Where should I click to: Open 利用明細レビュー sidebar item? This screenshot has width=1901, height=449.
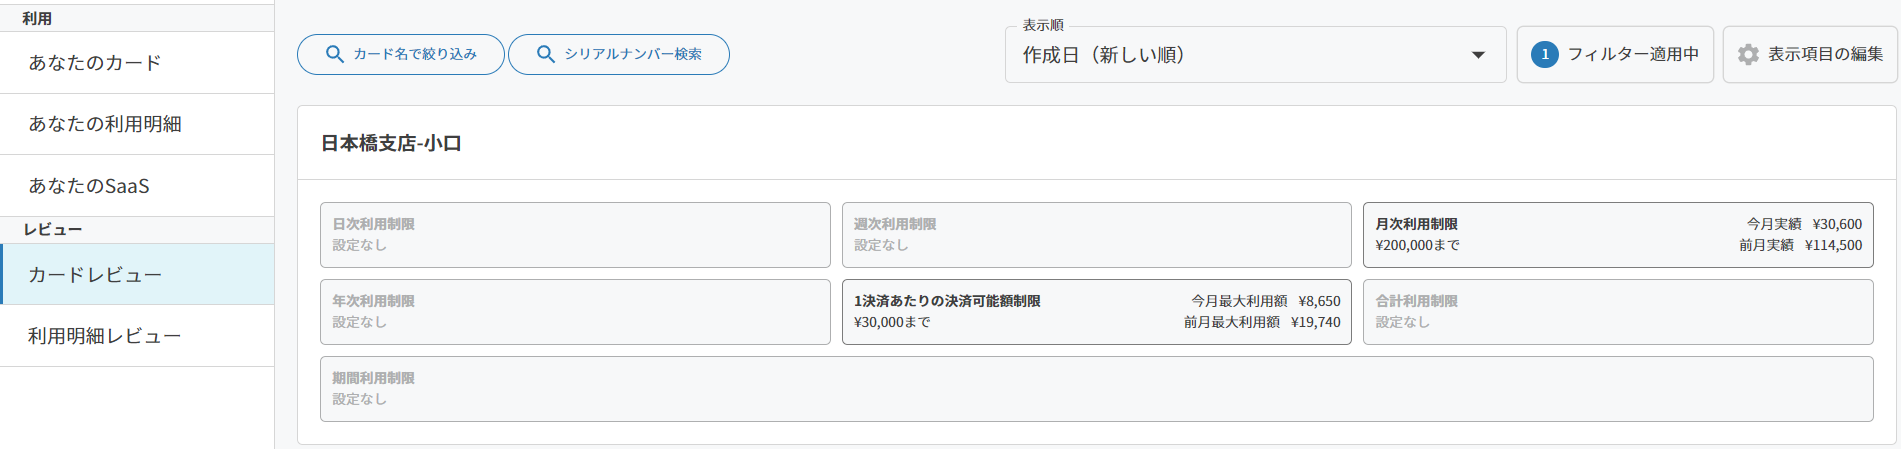(x=137, y=336)
